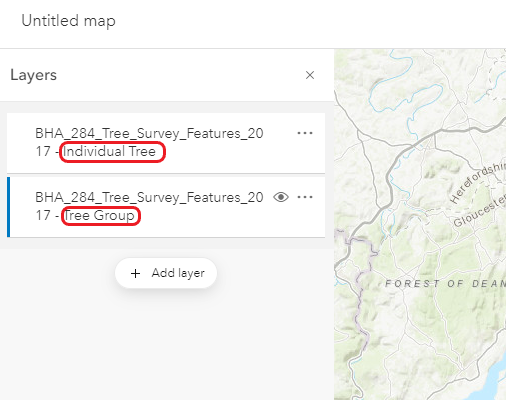The image size is (506, 400).
Task: Click the Forest of Dean map label
Action: pos(445,284)
